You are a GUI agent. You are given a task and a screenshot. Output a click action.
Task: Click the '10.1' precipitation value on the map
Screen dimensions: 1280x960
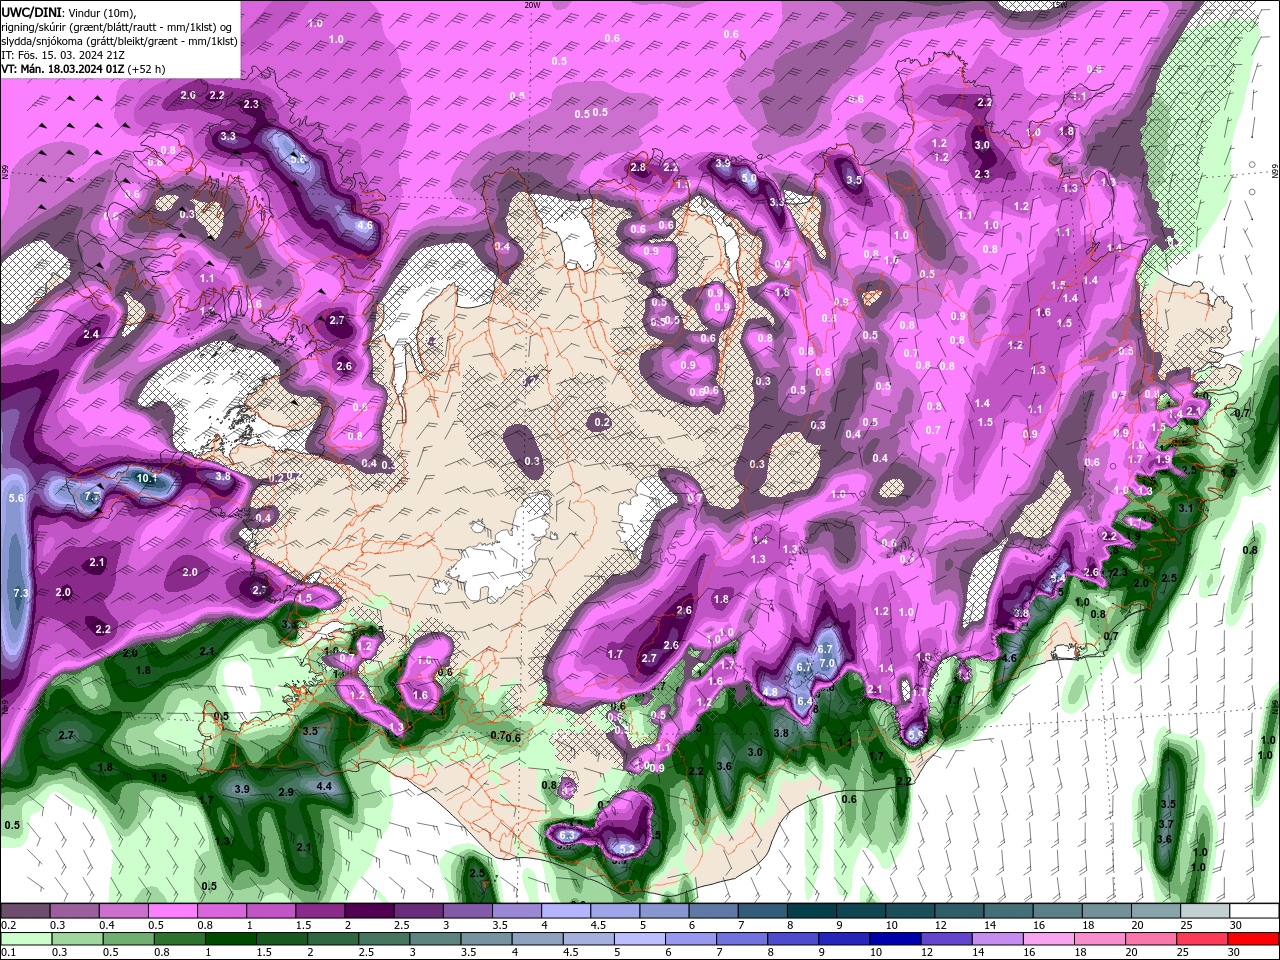pos(146,479)
